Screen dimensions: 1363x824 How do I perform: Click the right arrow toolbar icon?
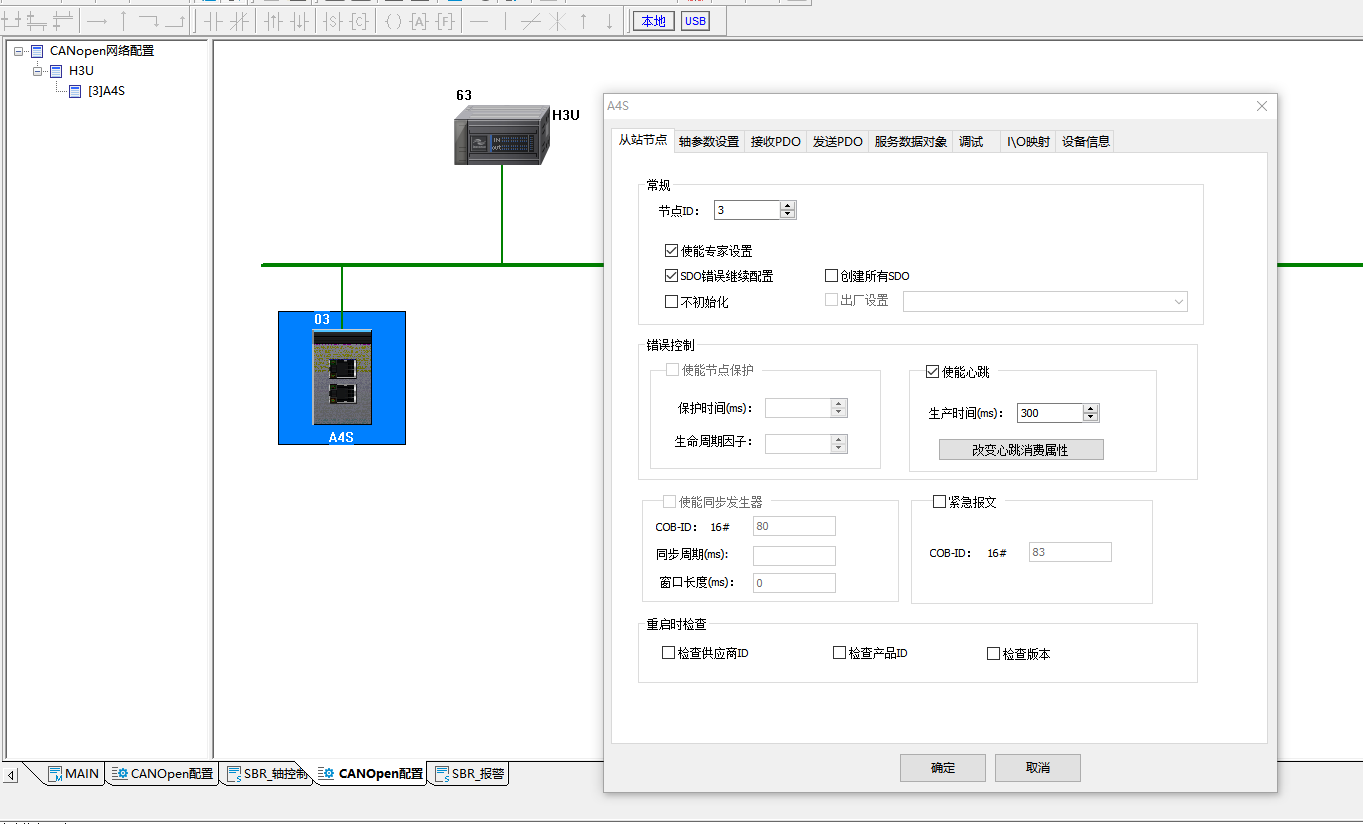tap(97, 21)
